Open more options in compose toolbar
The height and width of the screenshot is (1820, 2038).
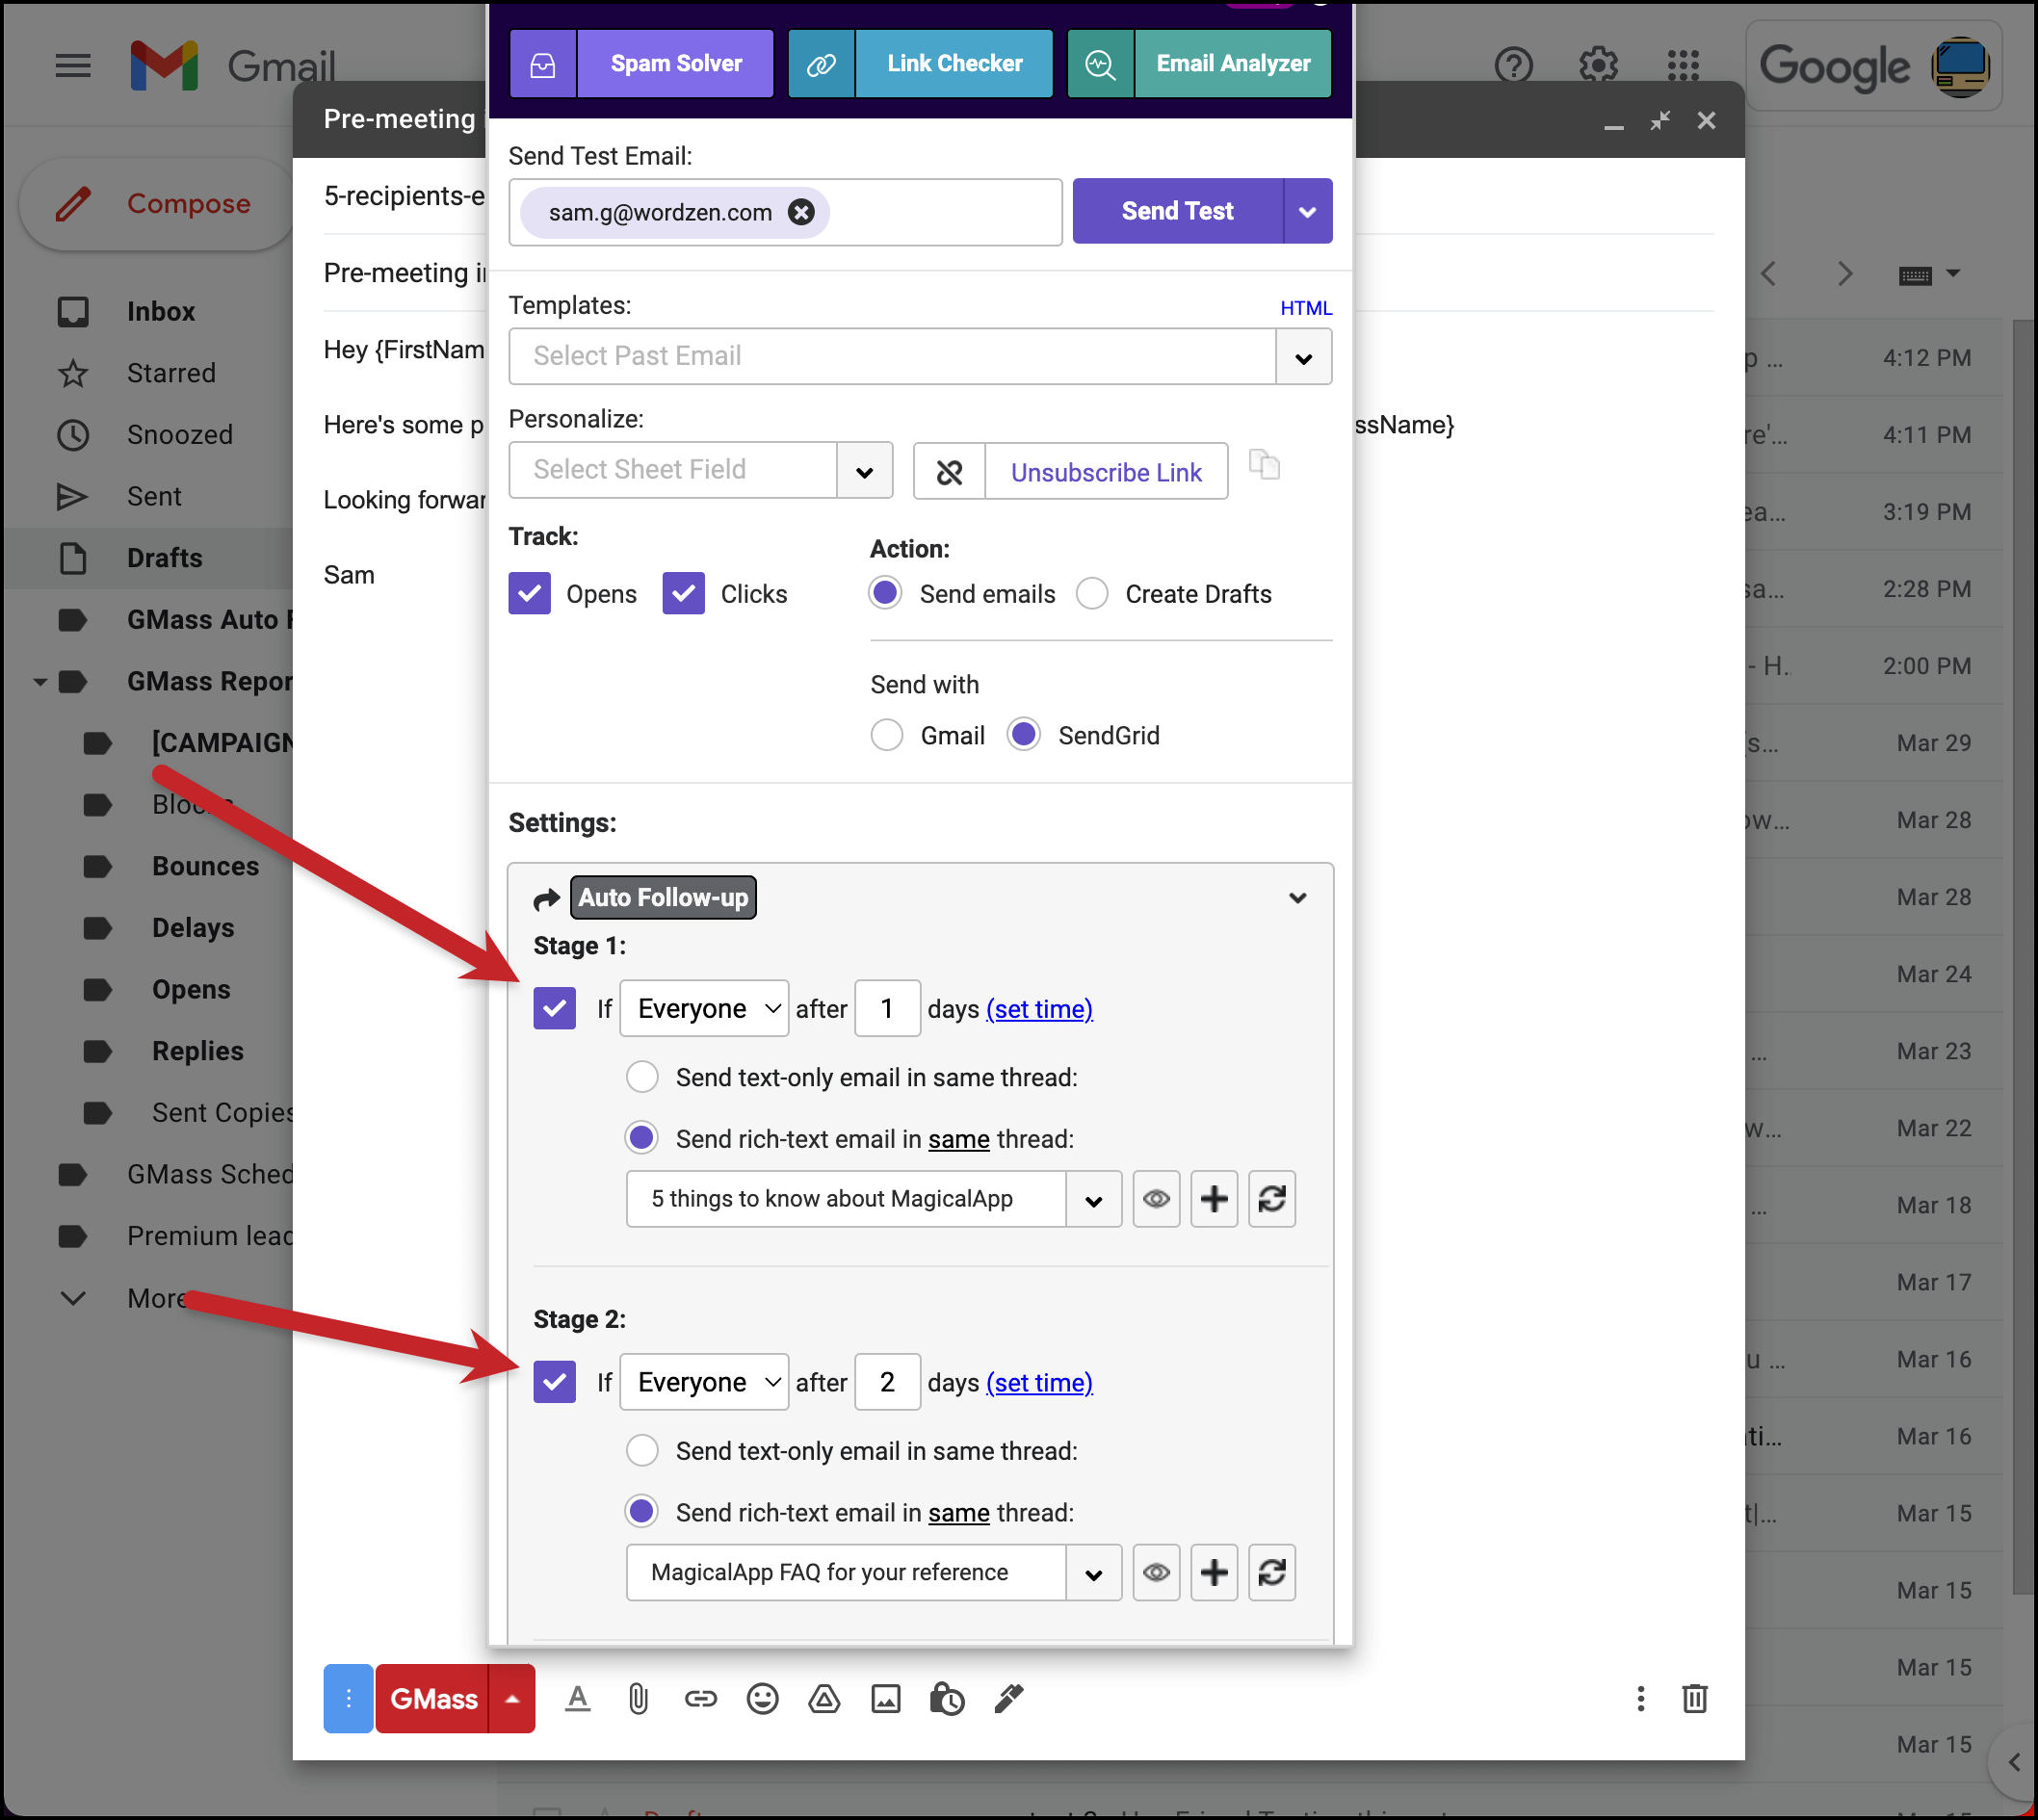1640,1700
